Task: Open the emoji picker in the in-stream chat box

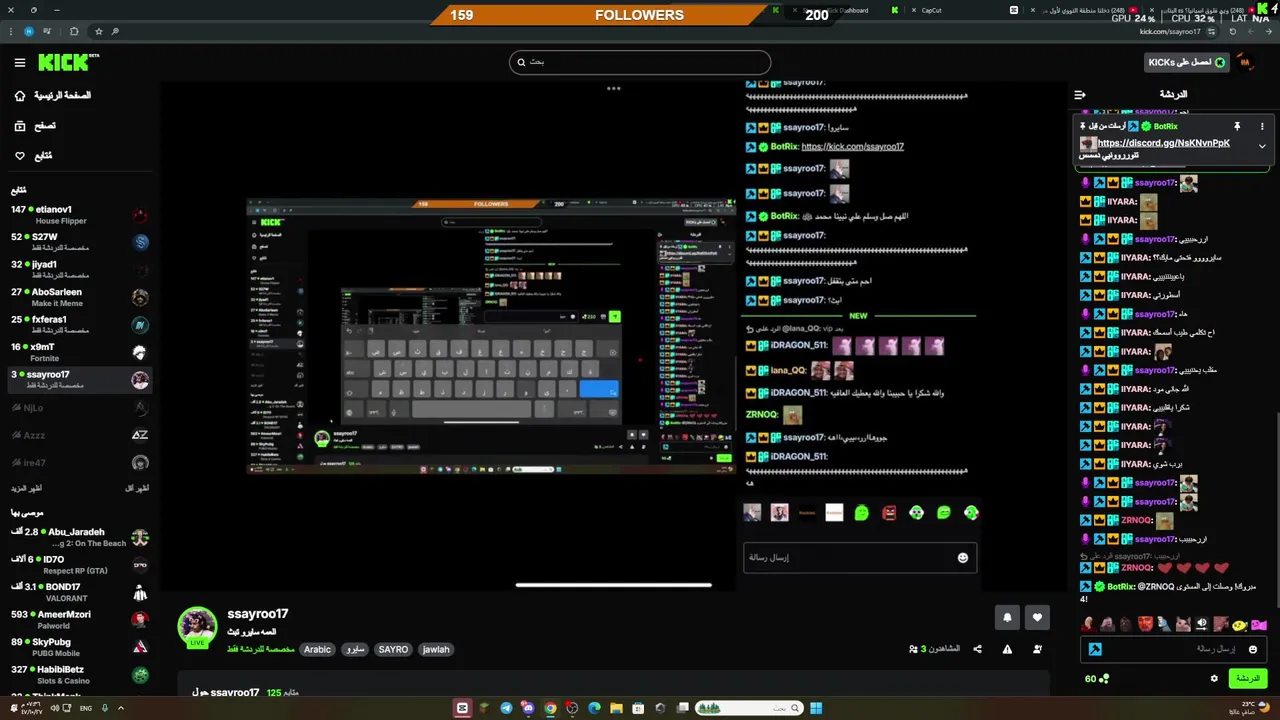Action: 963,558
